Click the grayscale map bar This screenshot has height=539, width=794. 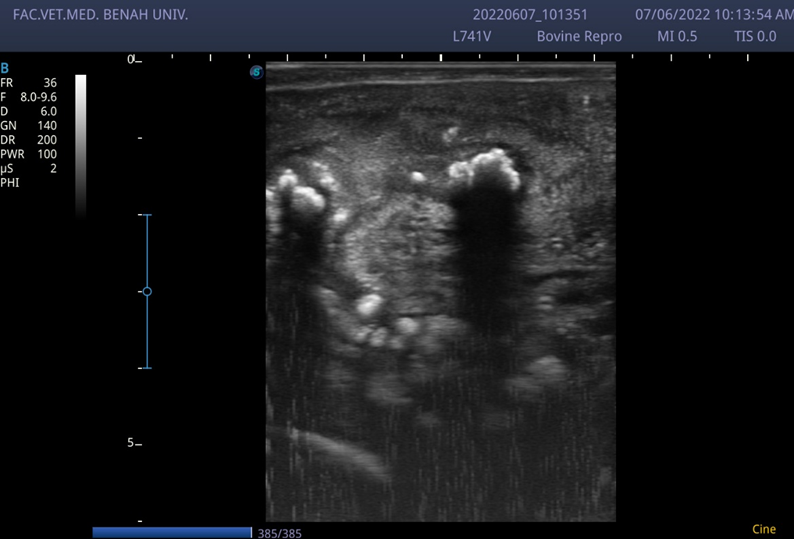pos(81,146)
